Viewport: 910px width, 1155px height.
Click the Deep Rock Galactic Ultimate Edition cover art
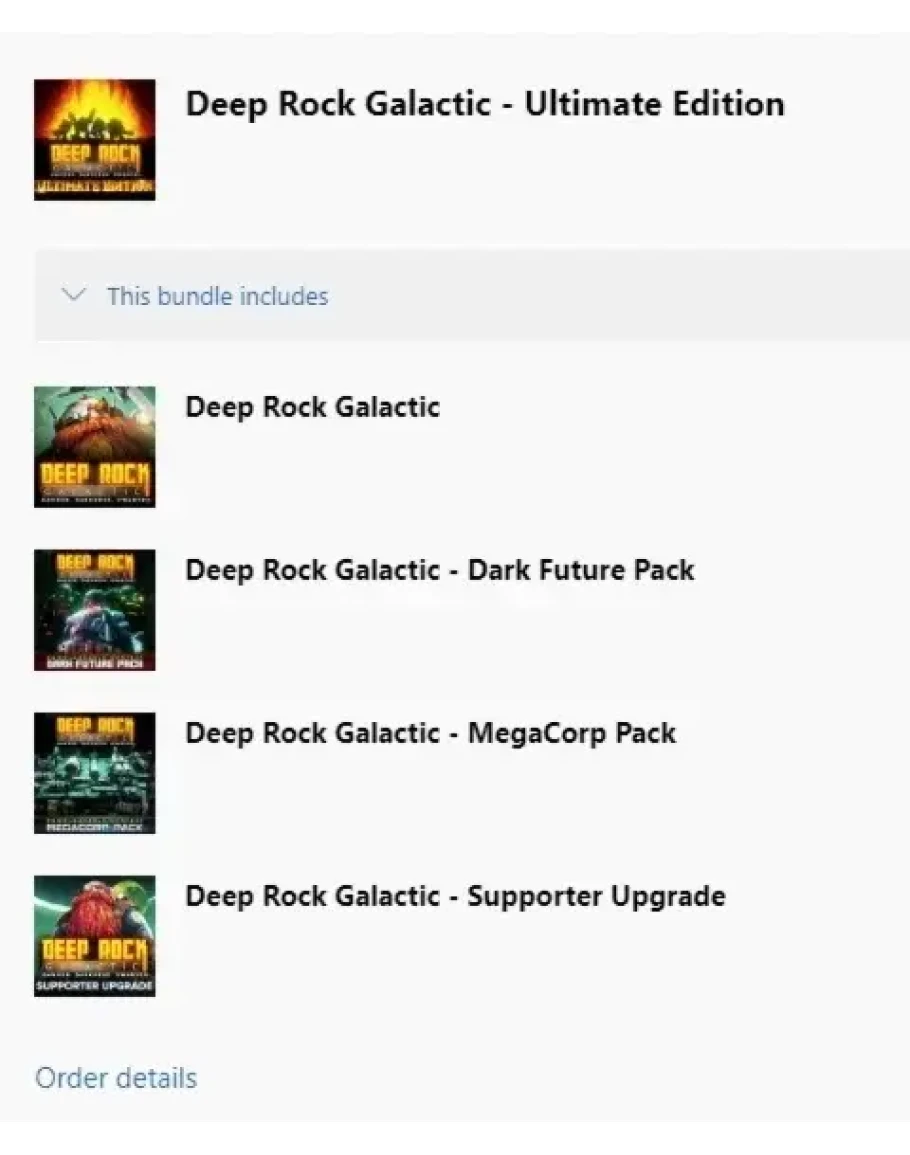94,139
